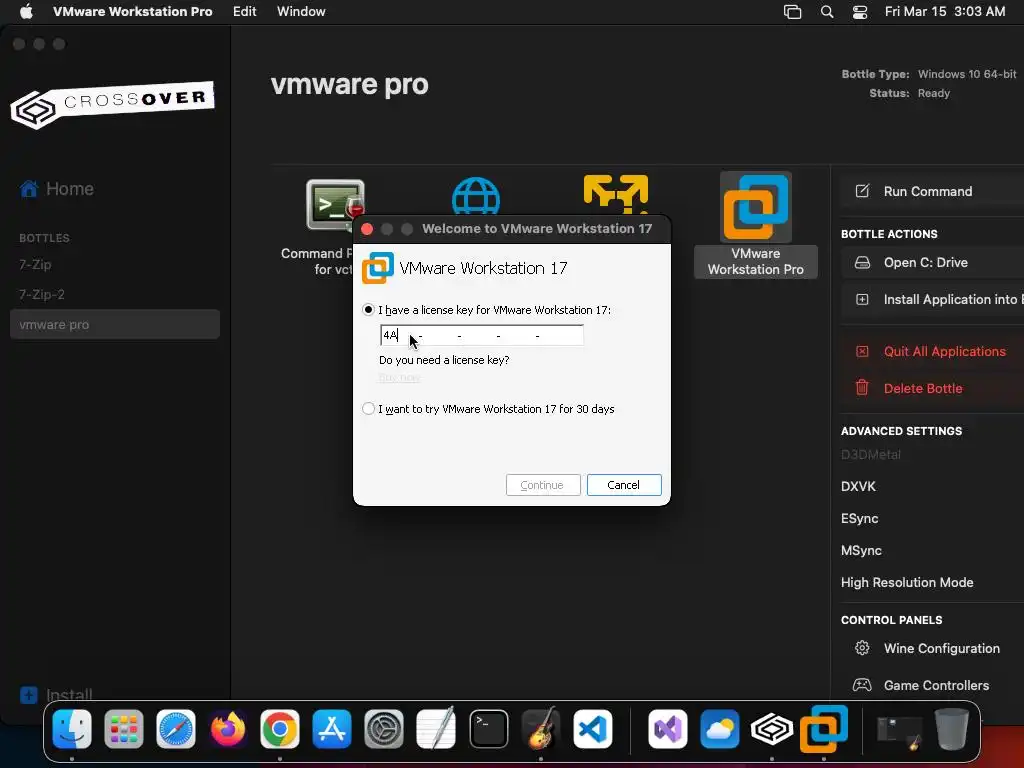
Task: Open the Apple menu
Action: 26,12
